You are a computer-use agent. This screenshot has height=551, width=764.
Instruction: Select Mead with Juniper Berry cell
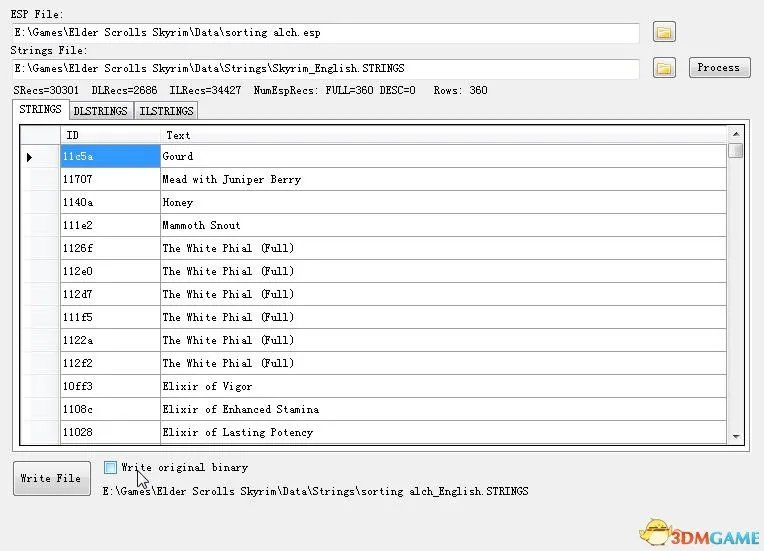click(x=443, y=179)
